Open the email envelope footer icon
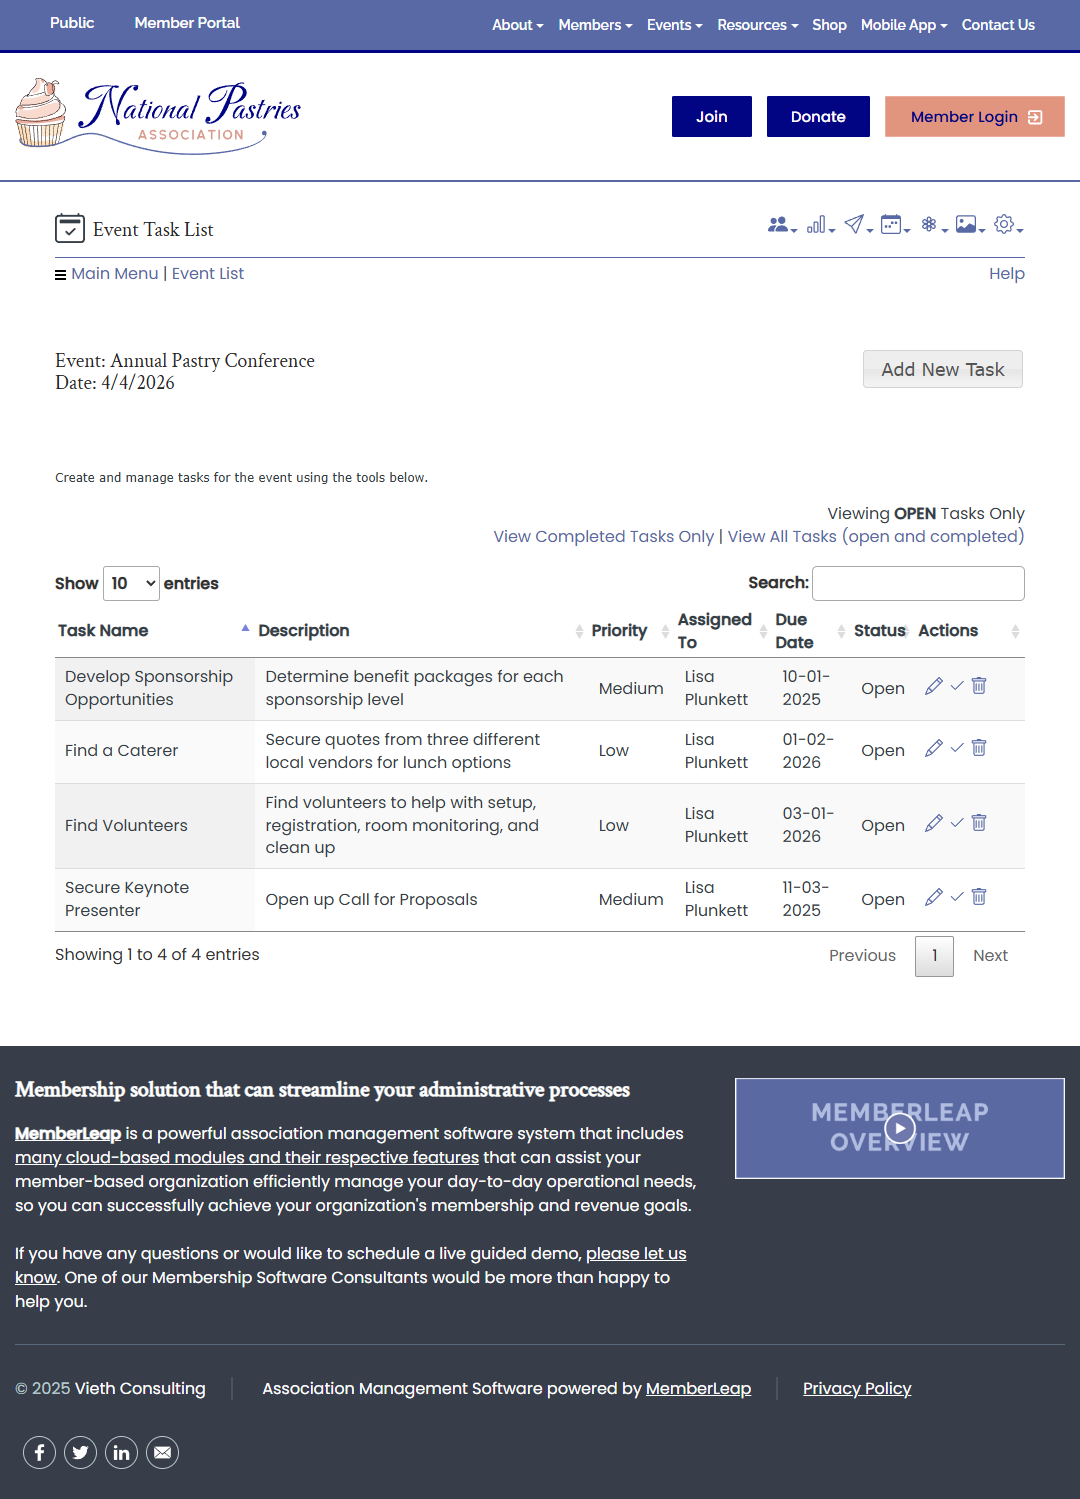Screen dimensions: 1080x1499 pos(162,1452)
